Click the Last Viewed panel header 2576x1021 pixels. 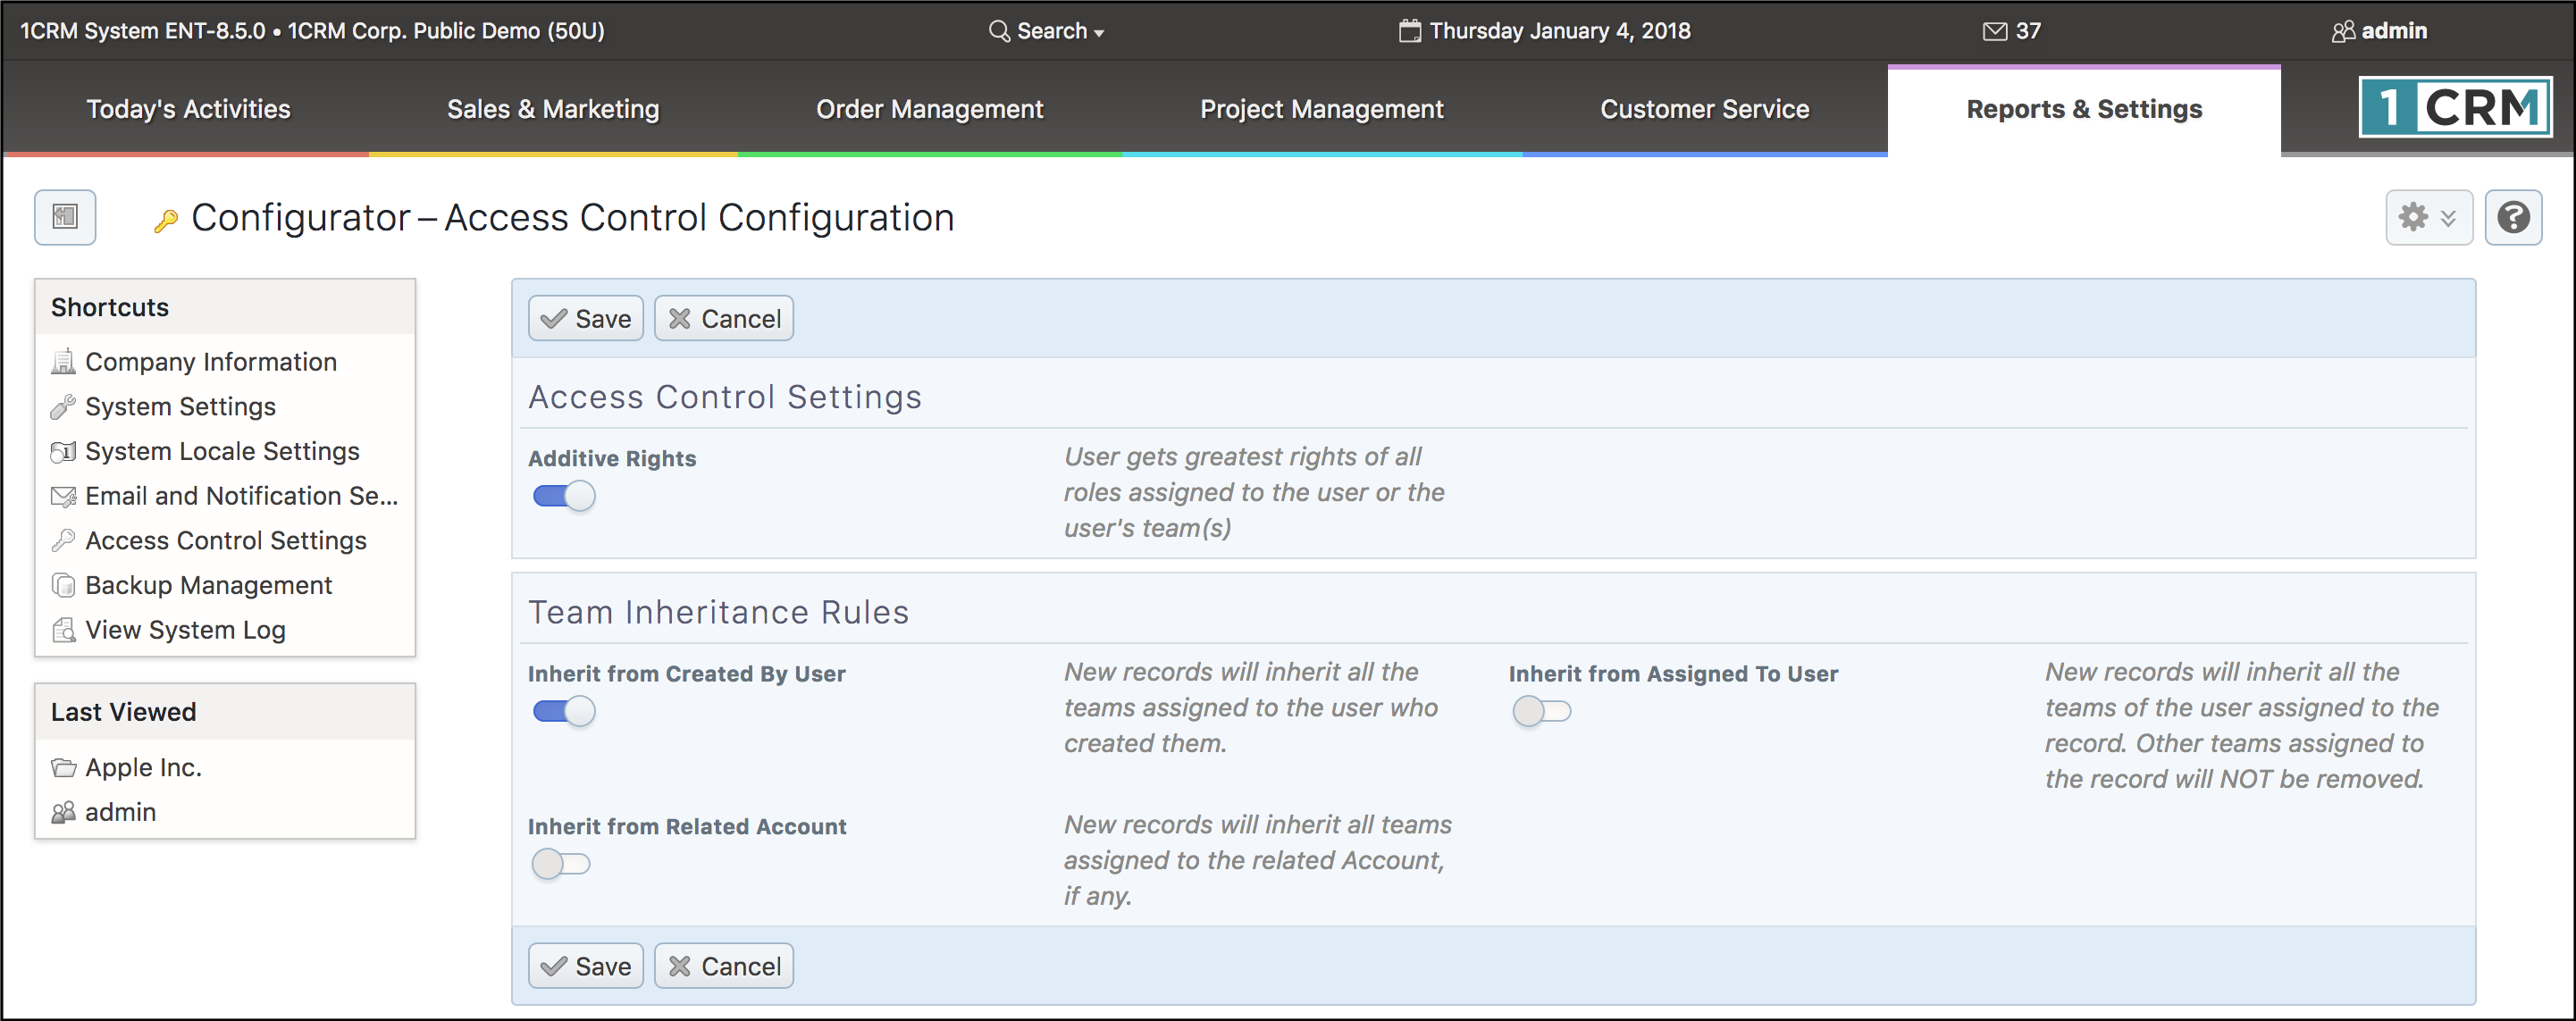(x=225, y=712)
